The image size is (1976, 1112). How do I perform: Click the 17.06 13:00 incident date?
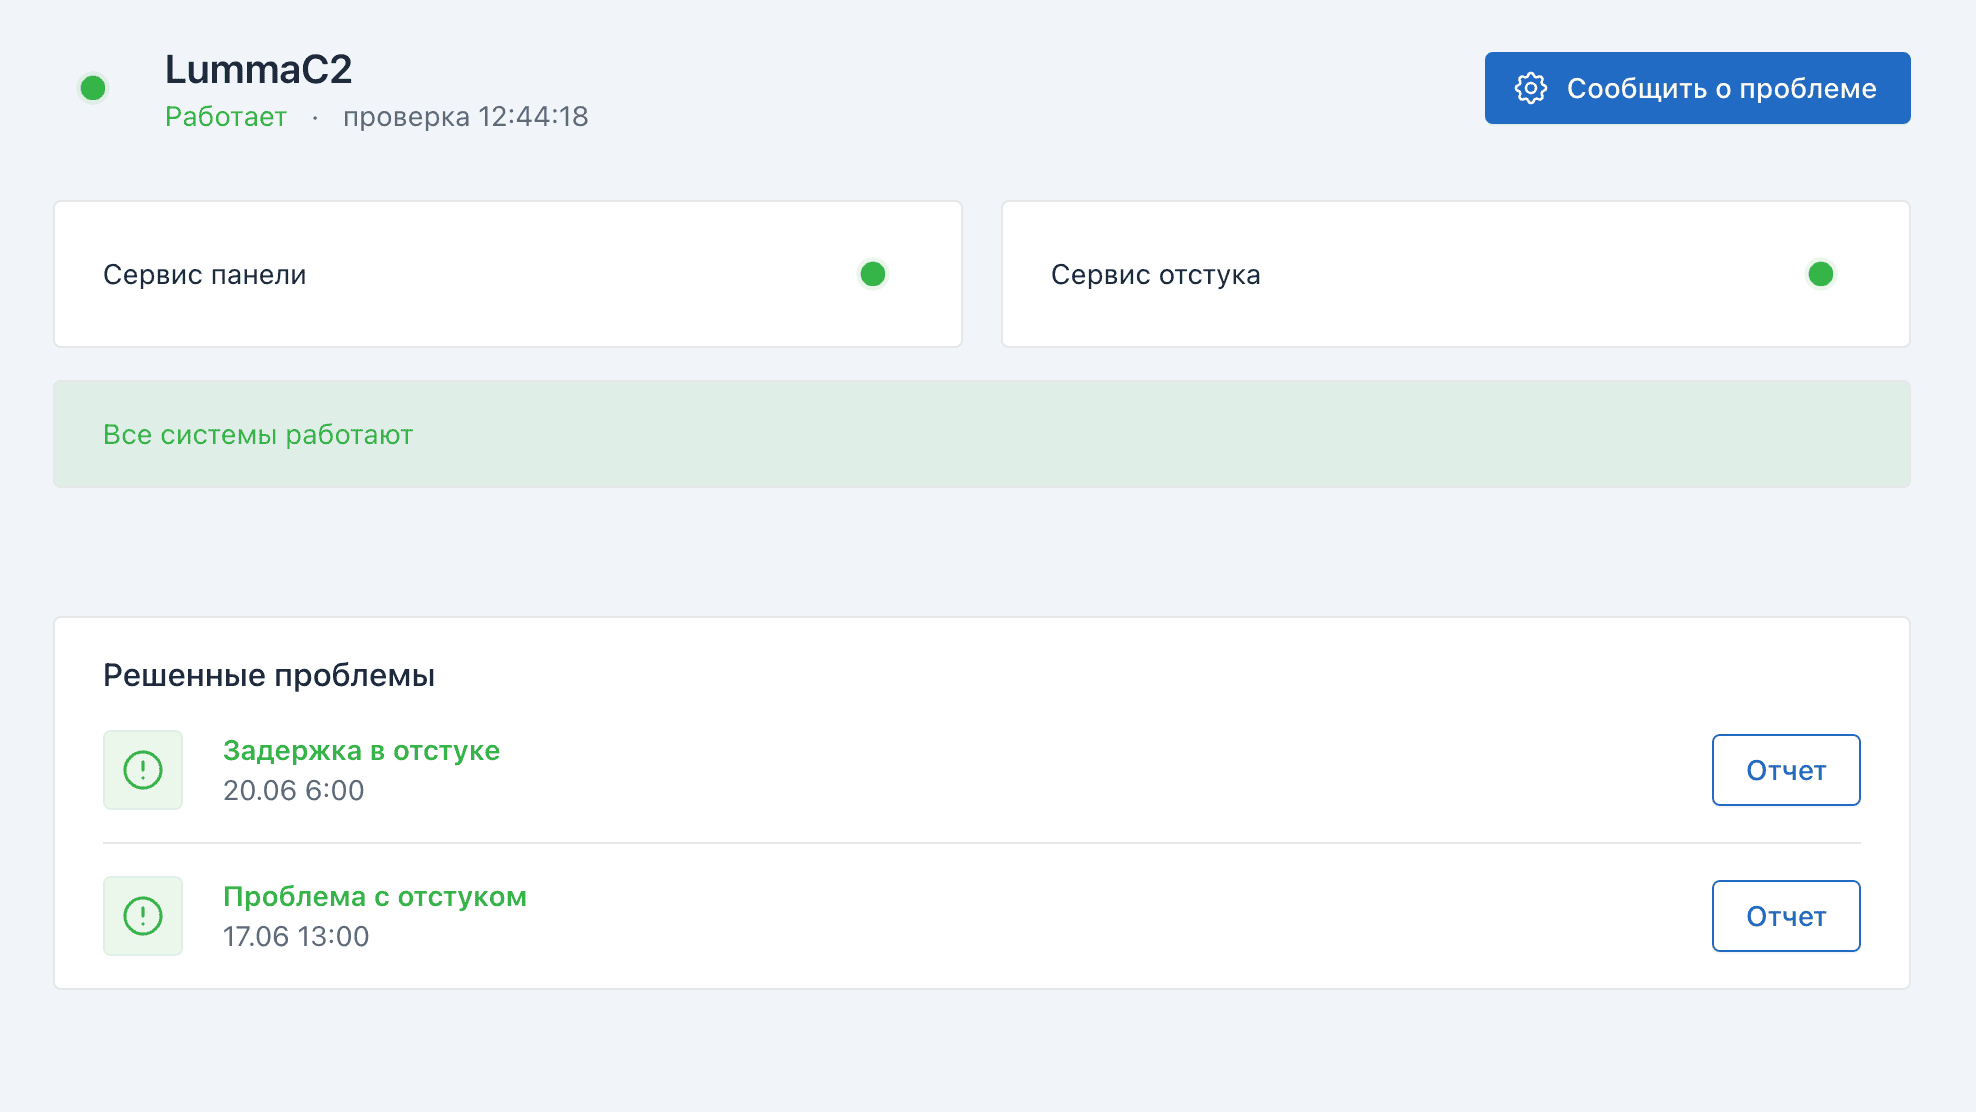click(x=295, y=936)
